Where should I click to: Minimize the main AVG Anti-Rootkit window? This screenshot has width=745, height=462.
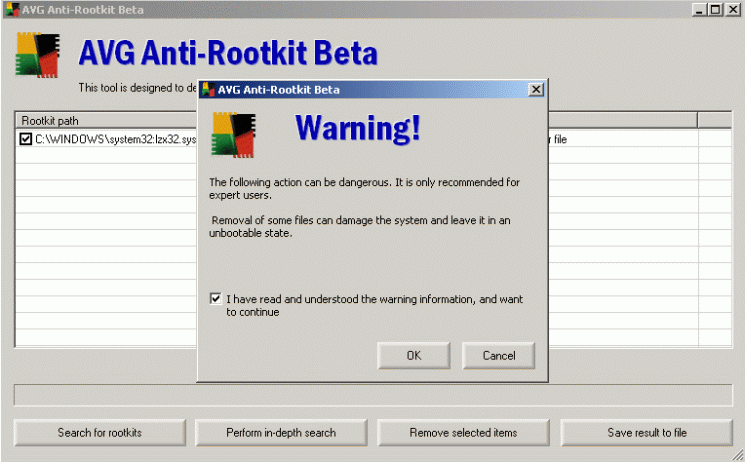click(698, 10)
